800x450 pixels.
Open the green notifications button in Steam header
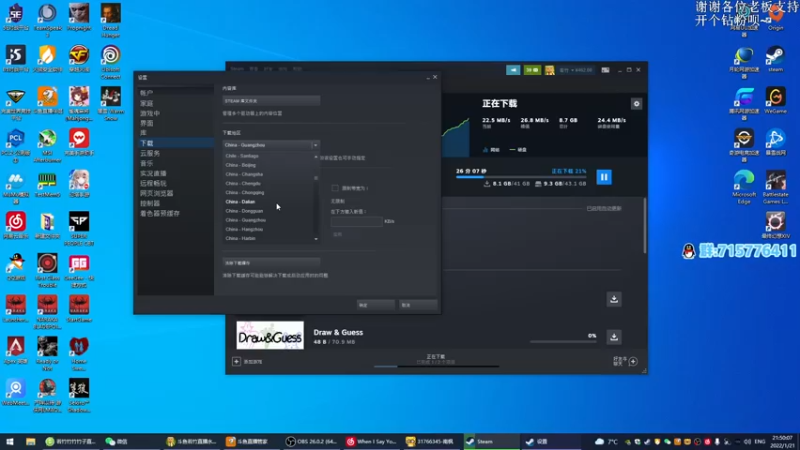click(532, 70)
